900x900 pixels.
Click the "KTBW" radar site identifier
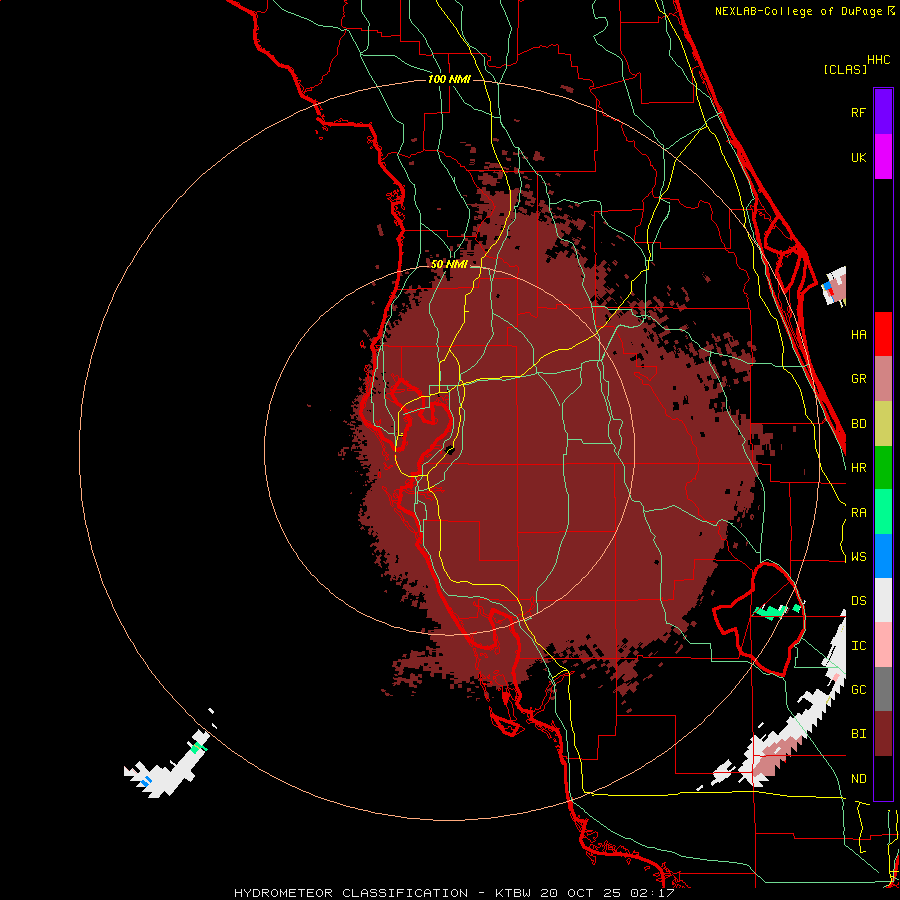(x=513, y=893)
